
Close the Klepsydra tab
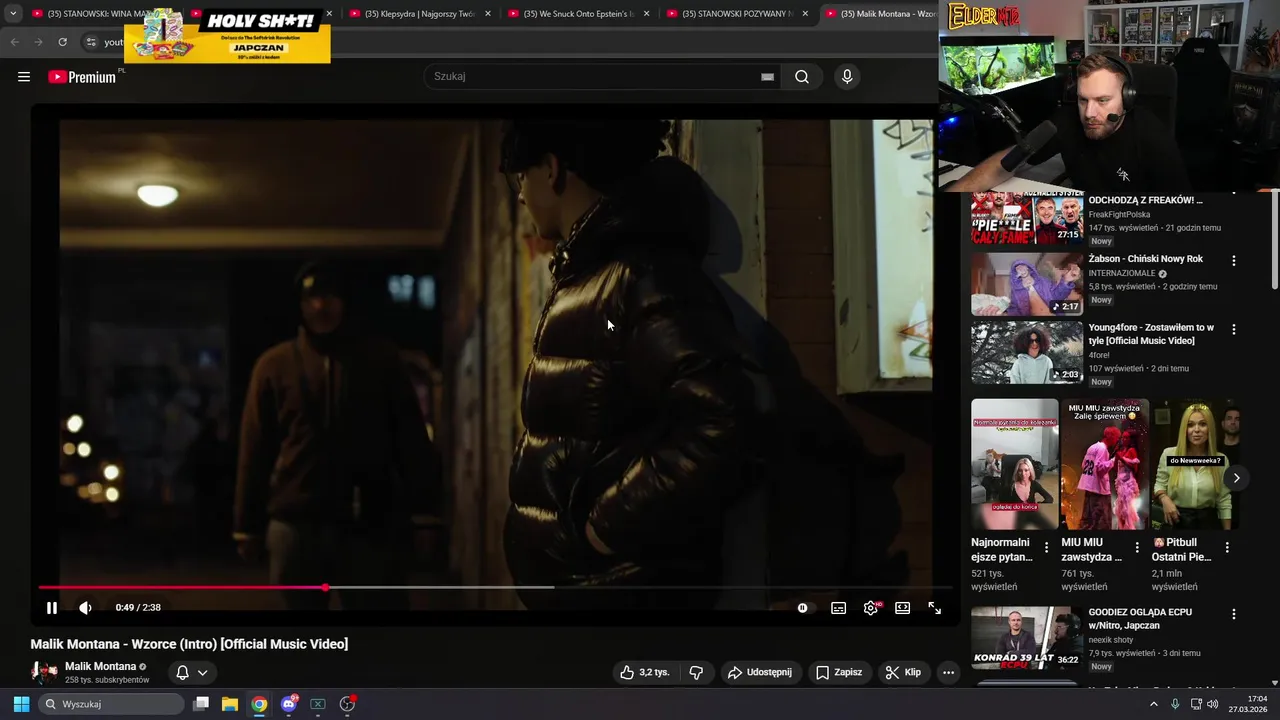[x=488, y=14]
